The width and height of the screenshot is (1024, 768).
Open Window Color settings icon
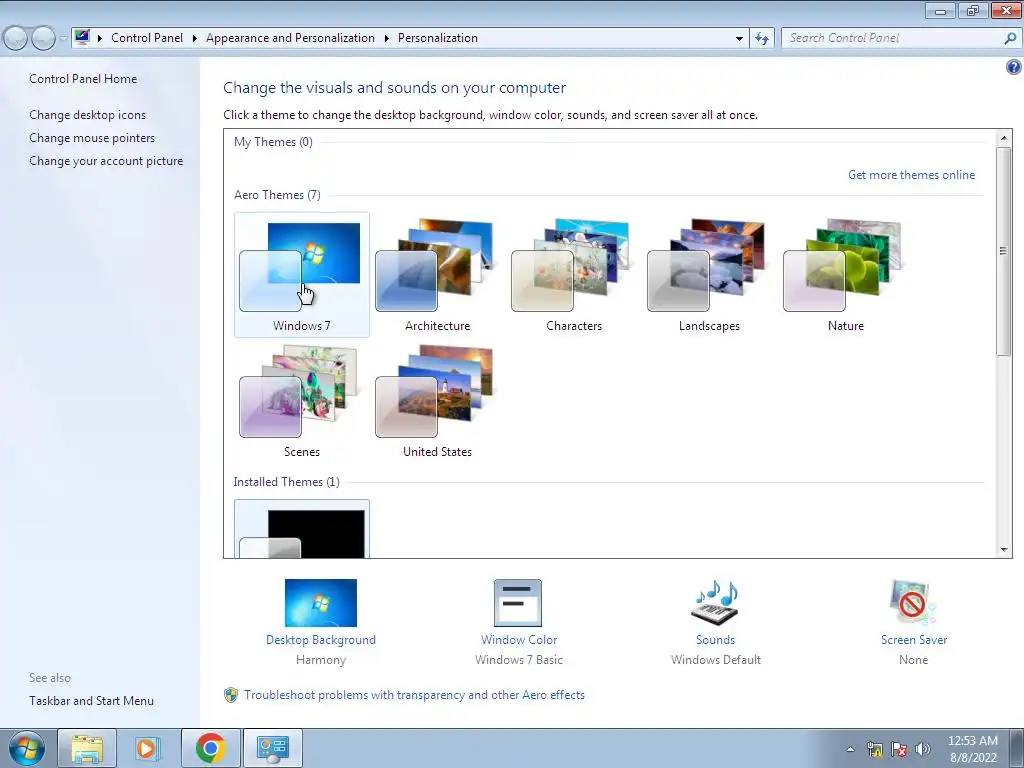click(518, 603)
